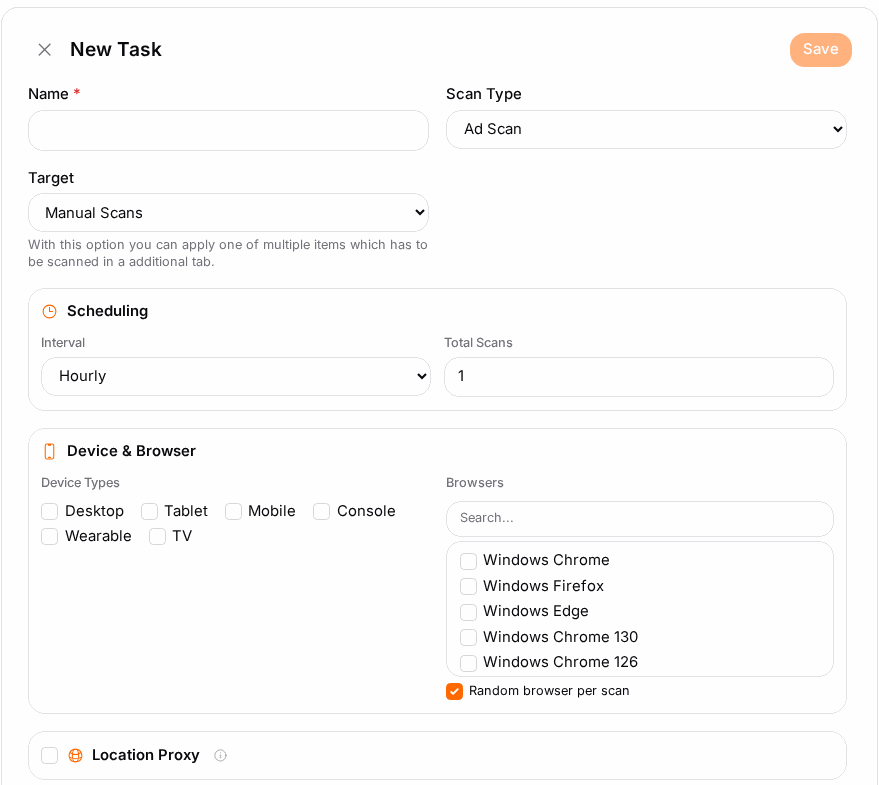Image resolution: width=879 pixels, height=785 pixels.
Task: Select the Windows Chrome 130 checkbox
Action: [x=468, y=638]
